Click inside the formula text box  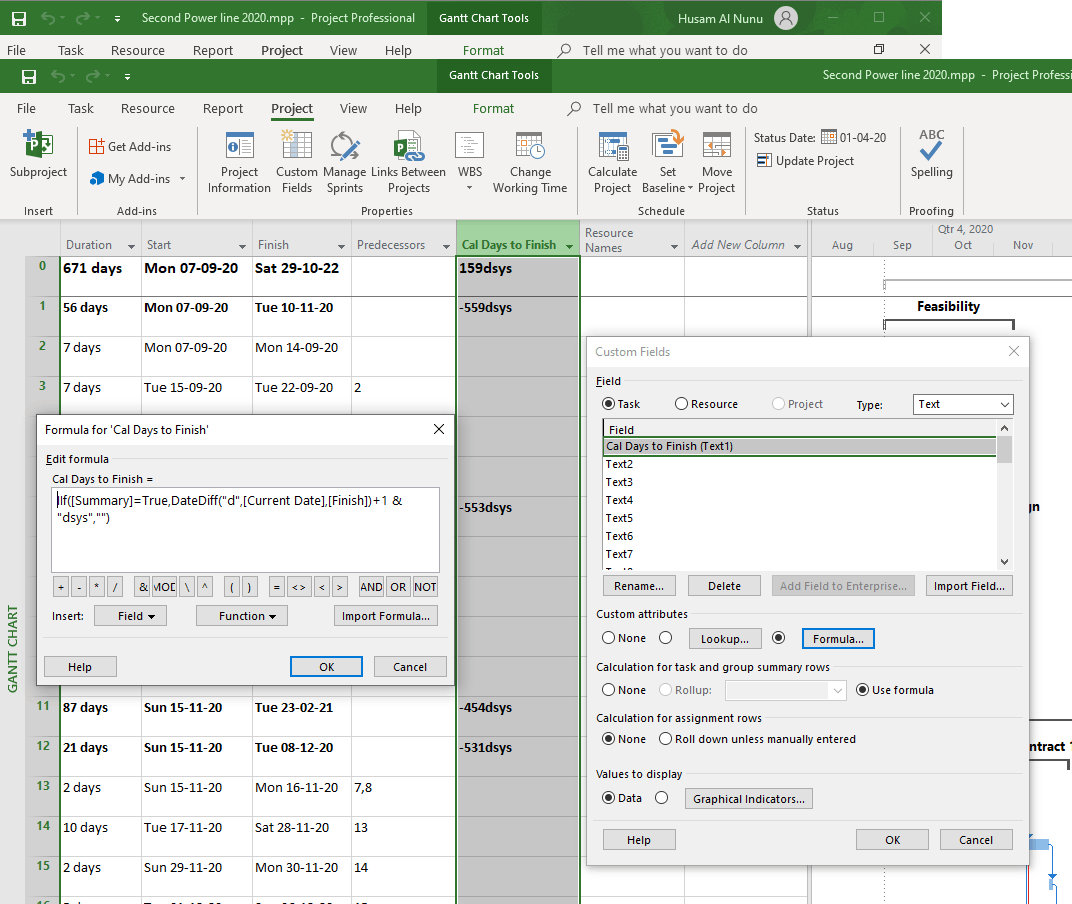(245, 530)
